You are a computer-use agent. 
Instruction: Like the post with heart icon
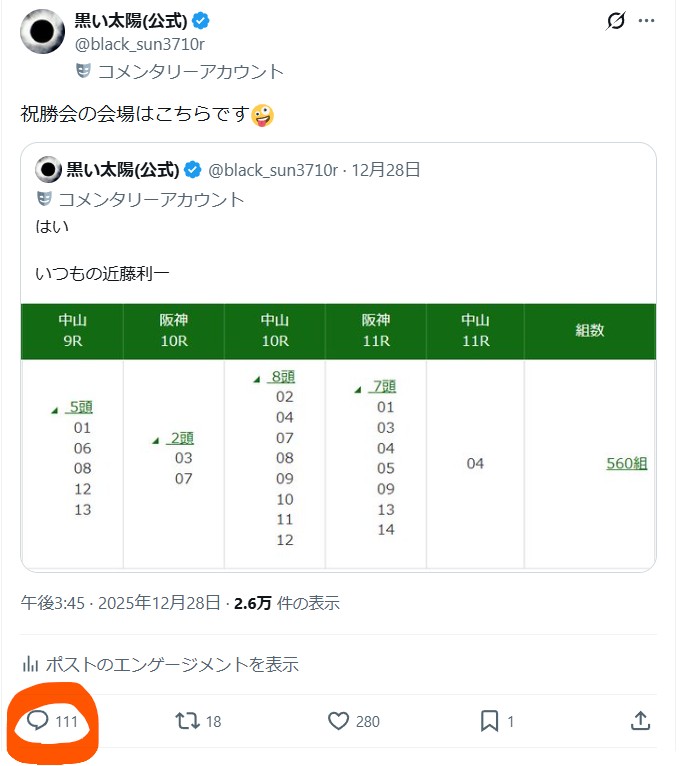coord(338,720)
